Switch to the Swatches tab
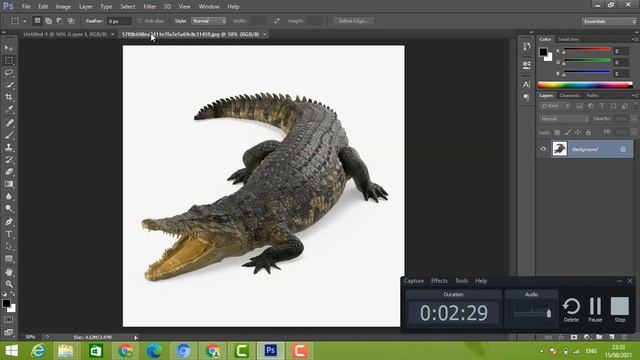 click(x=569, y=39)
